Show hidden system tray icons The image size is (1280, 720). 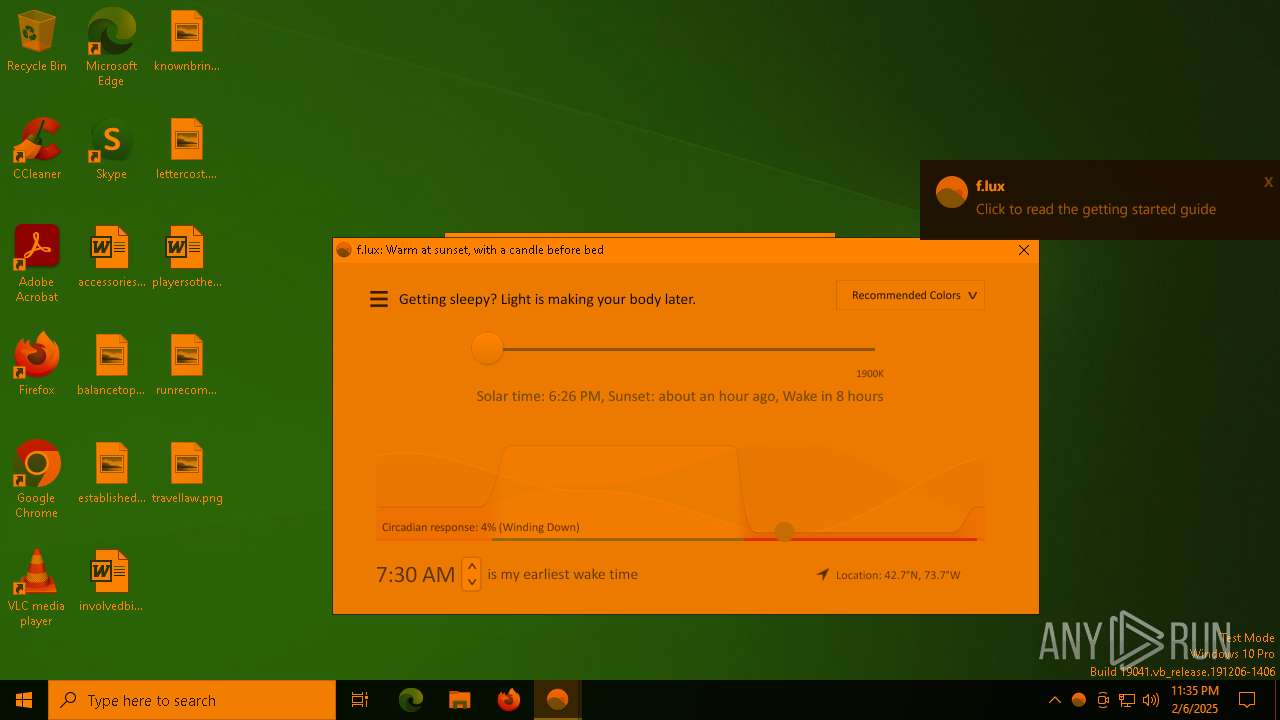[x=1054, y=700]
